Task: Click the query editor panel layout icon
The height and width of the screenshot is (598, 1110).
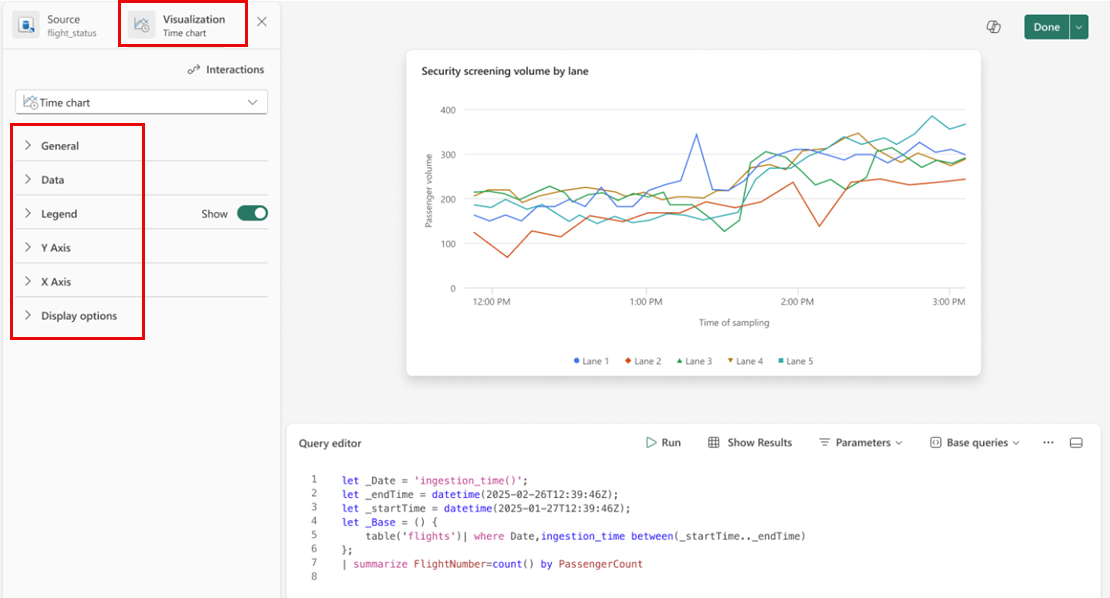Action: click(1076, 443)
